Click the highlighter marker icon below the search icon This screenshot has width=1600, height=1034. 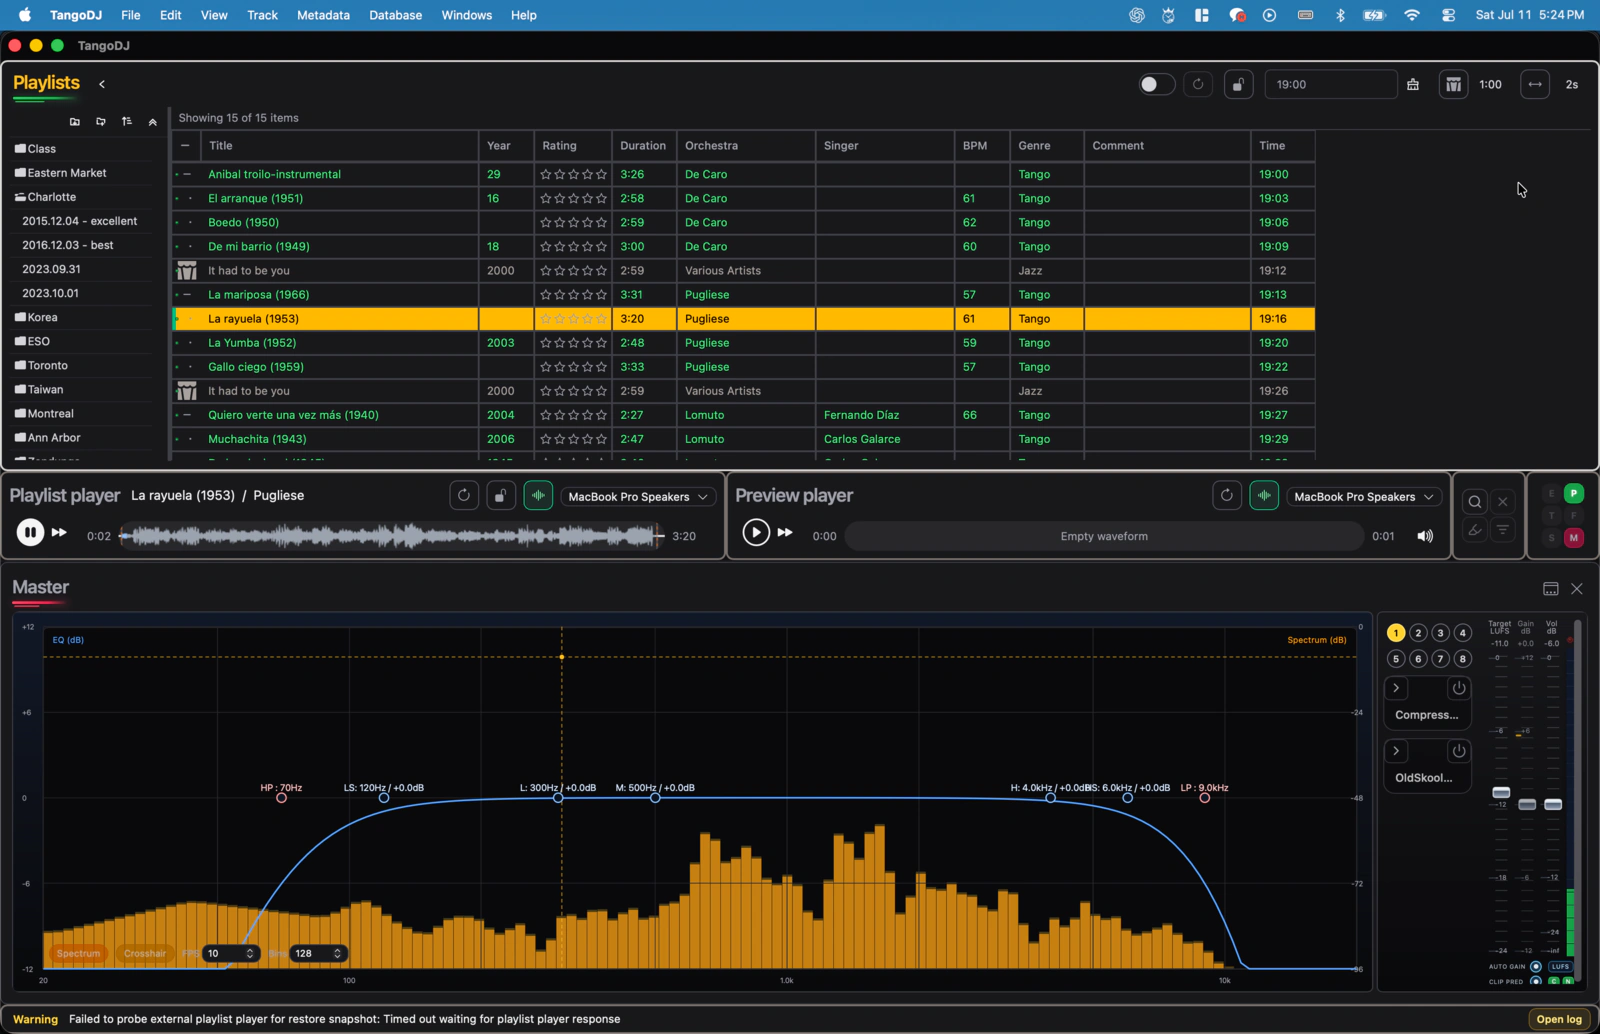pyautogui.click(x=1475, y=530)
